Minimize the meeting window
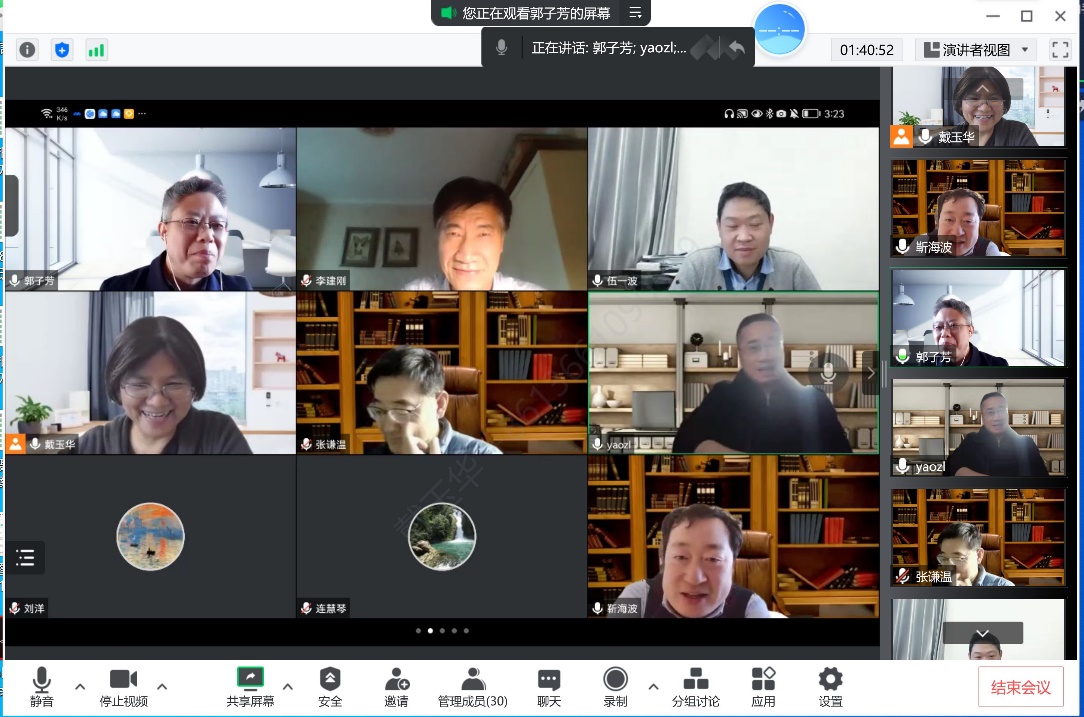The height and width of the screenshot is (717, 1084). click(993, 15)
